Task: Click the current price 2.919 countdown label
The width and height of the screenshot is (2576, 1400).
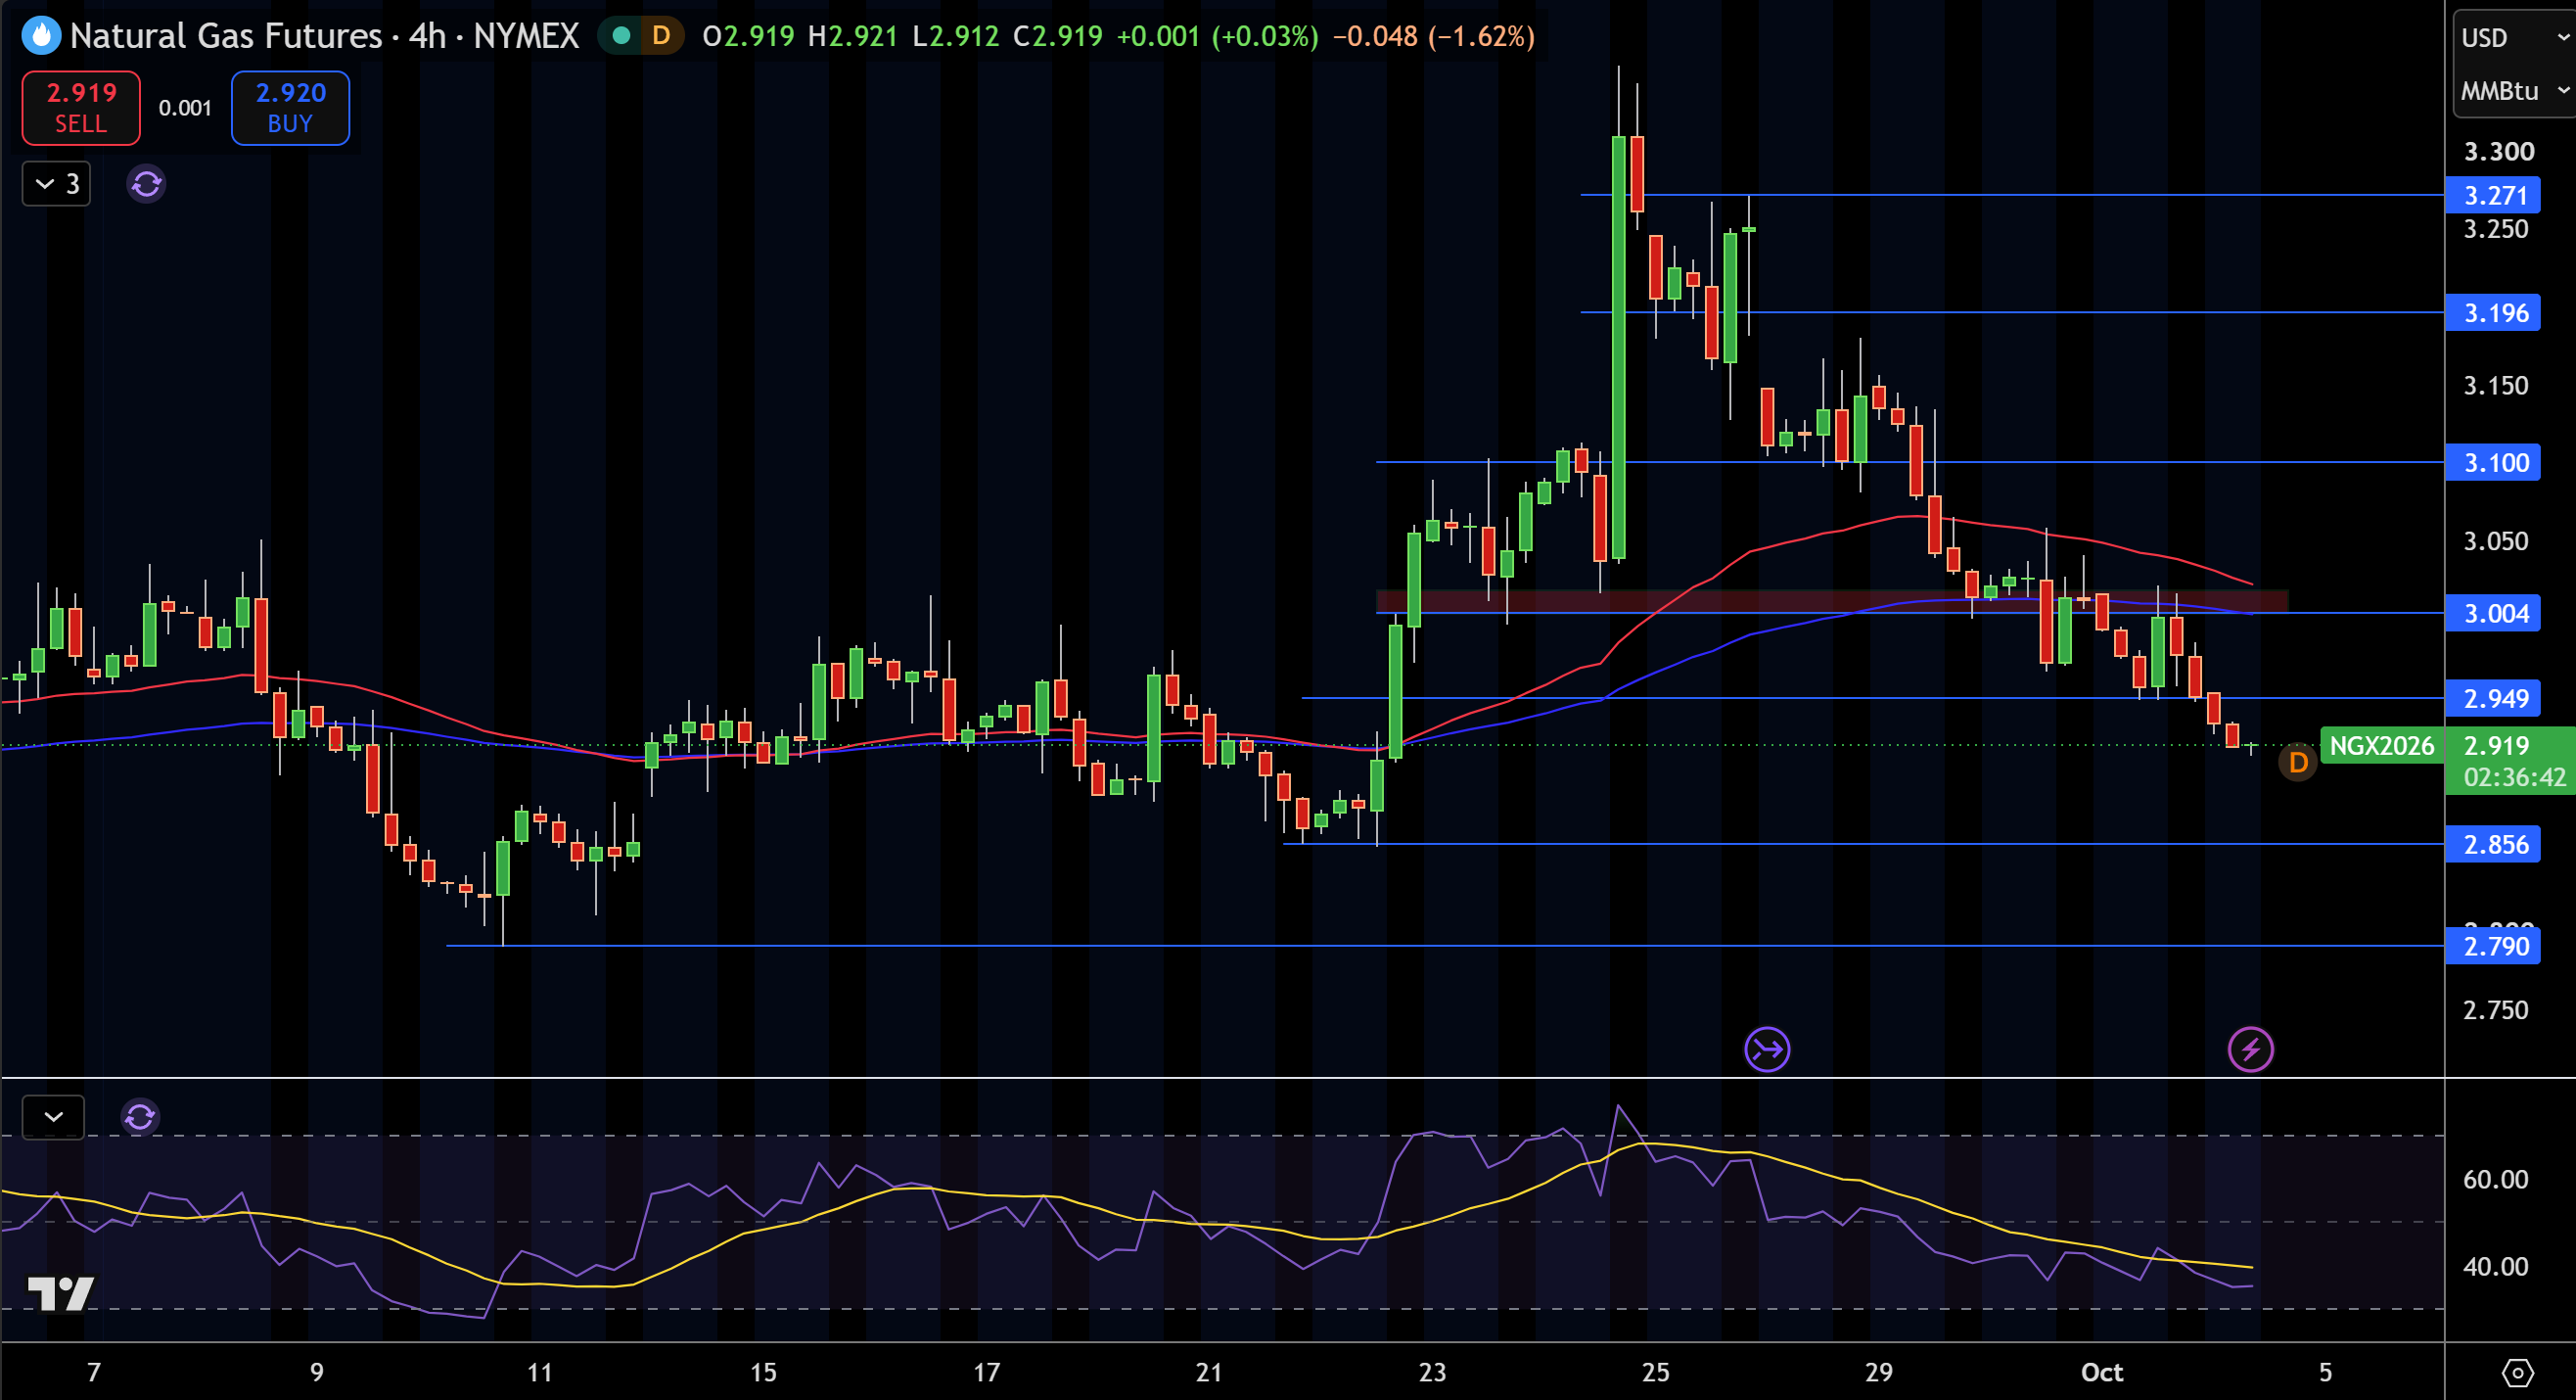Action: [x=2510, y=761]
